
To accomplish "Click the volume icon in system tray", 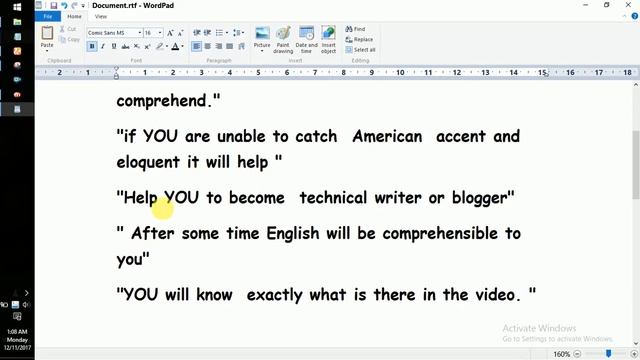I will pos(26,304).
